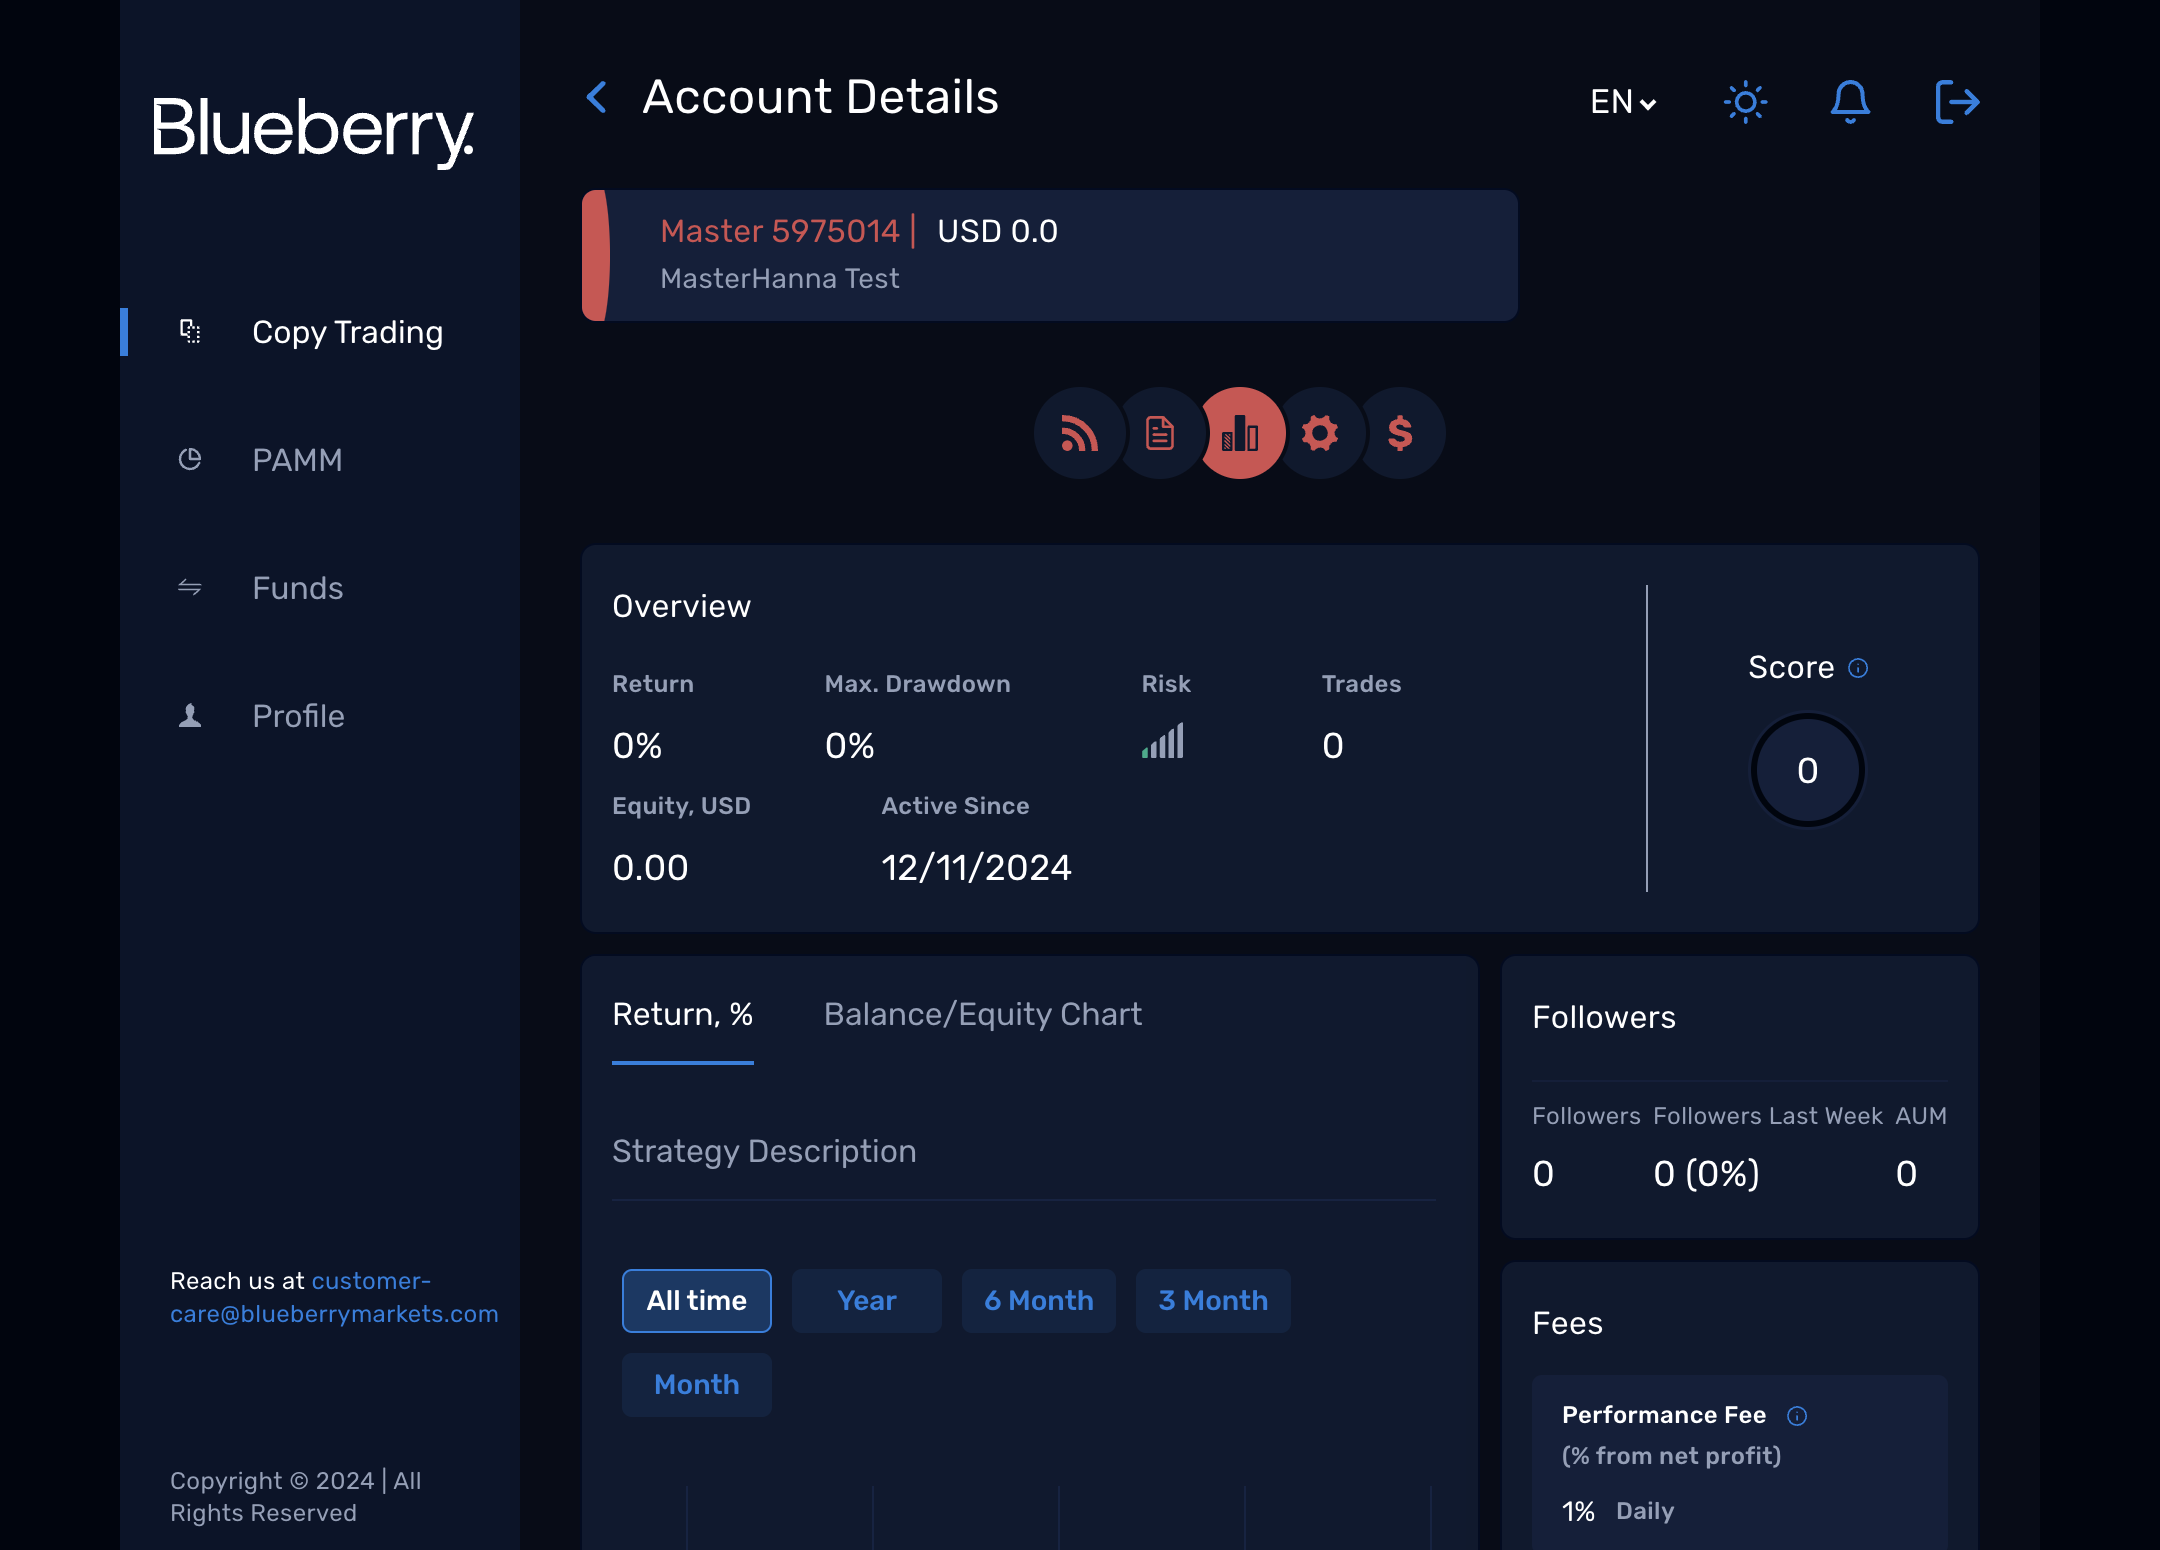Click the Score circle showing 0
The height and width of the screenshot is (1550, 2160).
pos(1808,770)
